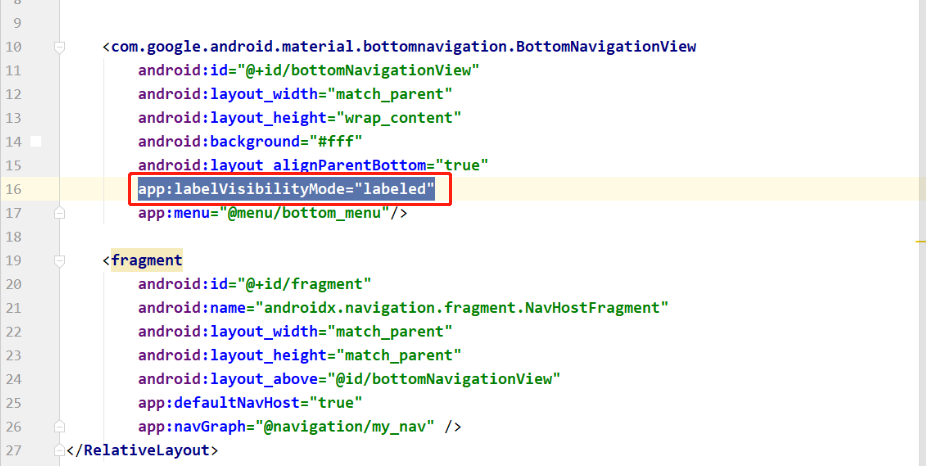This screenshot has height=466, width=926.
Task: Click android:id "@+id/fragment" line
Action: (x=255, y=284)
